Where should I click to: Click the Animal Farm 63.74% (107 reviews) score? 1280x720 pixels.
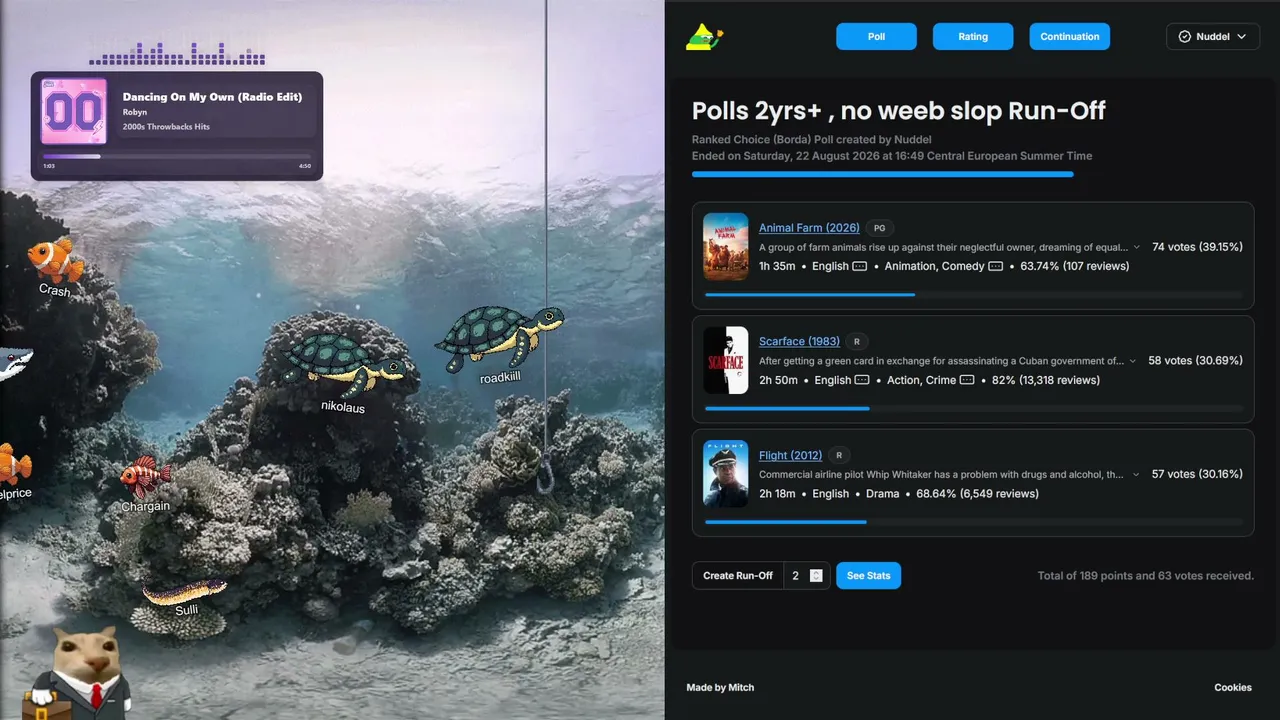tap(1075, 267)
